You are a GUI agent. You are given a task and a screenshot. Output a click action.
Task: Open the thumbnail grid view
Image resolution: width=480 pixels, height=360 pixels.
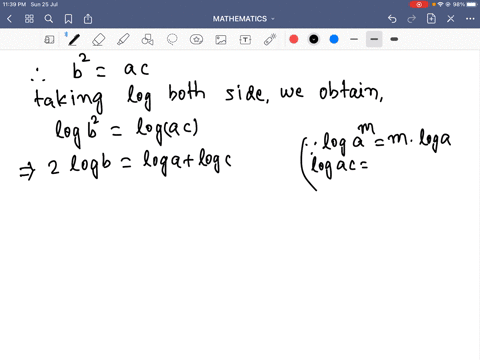point(29,19)
